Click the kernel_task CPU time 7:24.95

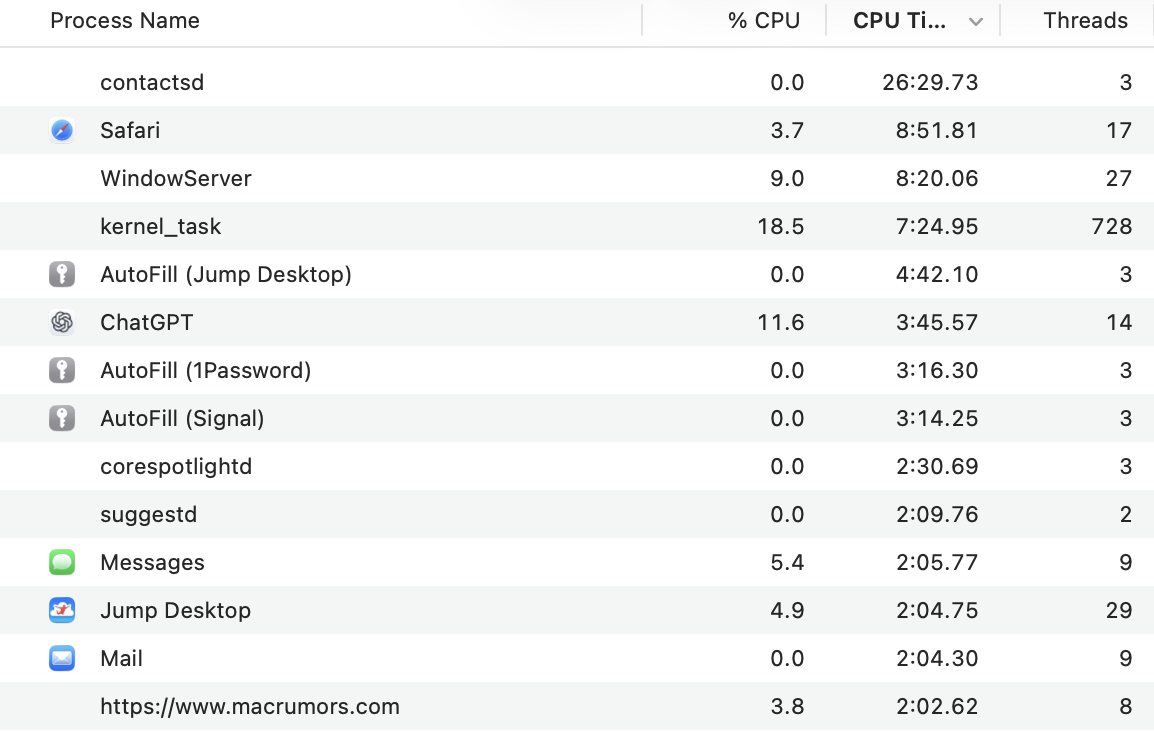[937, 226]
